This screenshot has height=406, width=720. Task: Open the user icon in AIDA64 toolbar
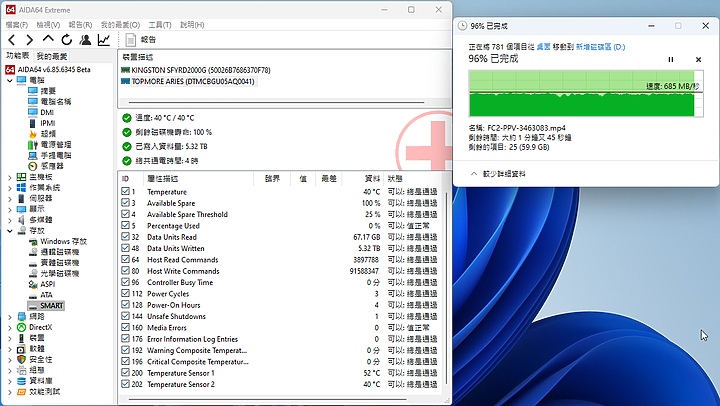85,40
